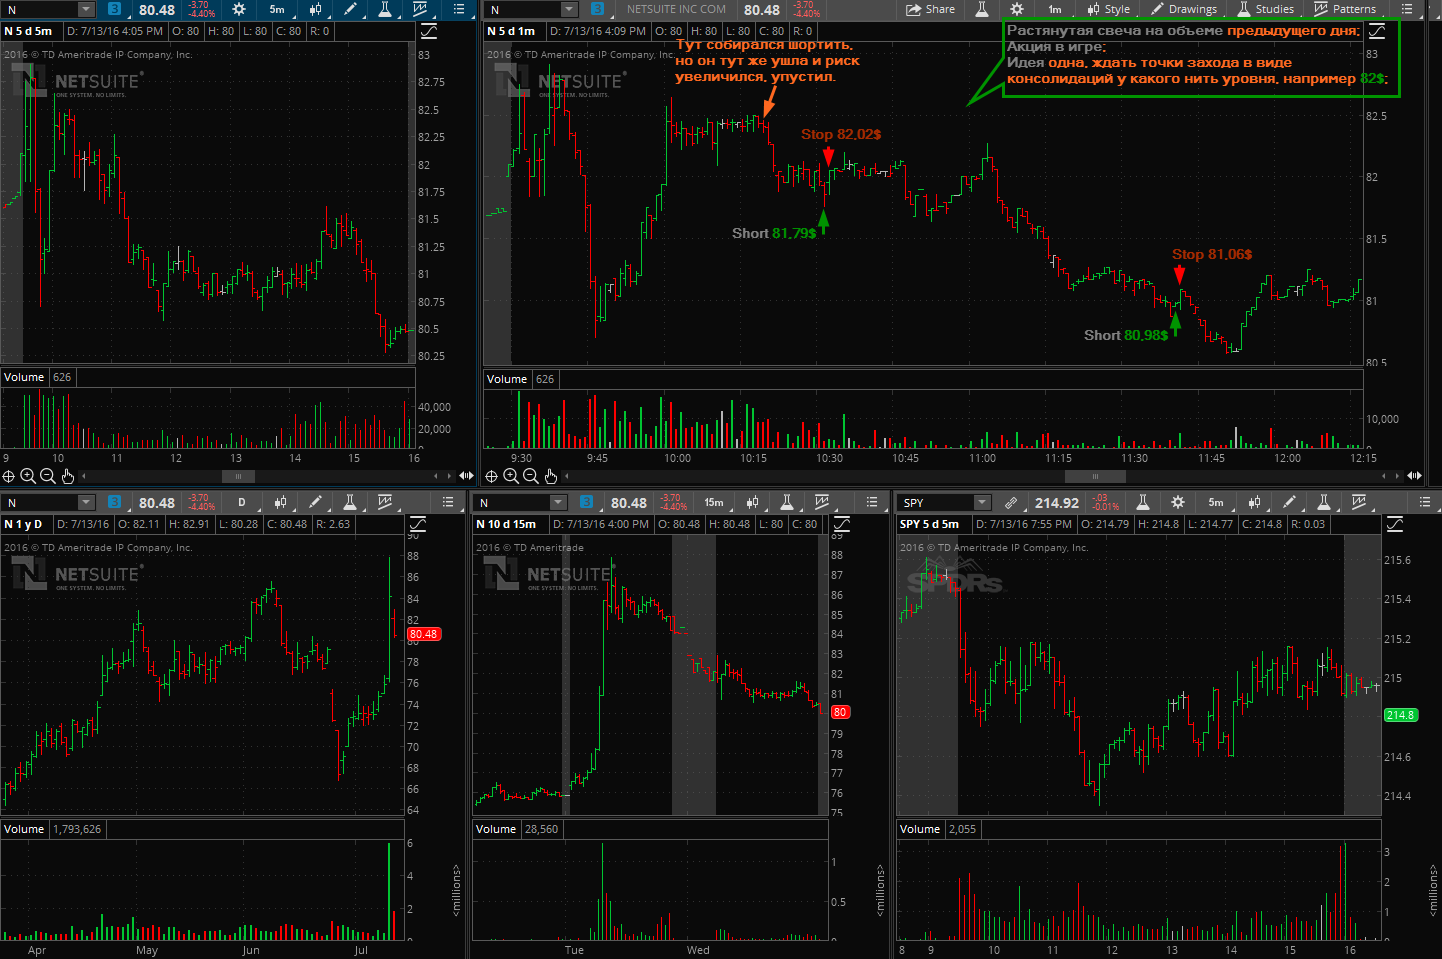This screenshot has height=959, width=1442.
Task: Zoom in with magnifier under N 5d 1m chart
Action: (511, 476)
